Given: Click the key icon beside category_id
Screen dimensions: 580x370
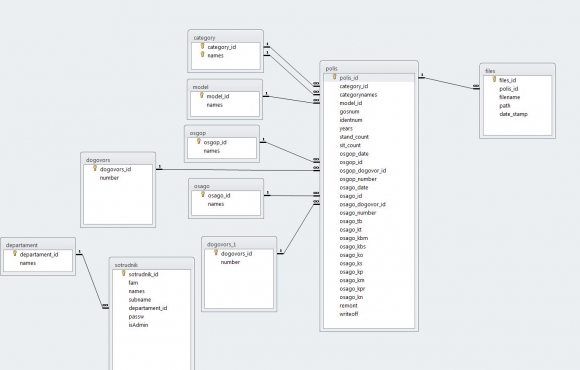Looking at the screenshot, I should pyautogui.click(x=202, y=46).
